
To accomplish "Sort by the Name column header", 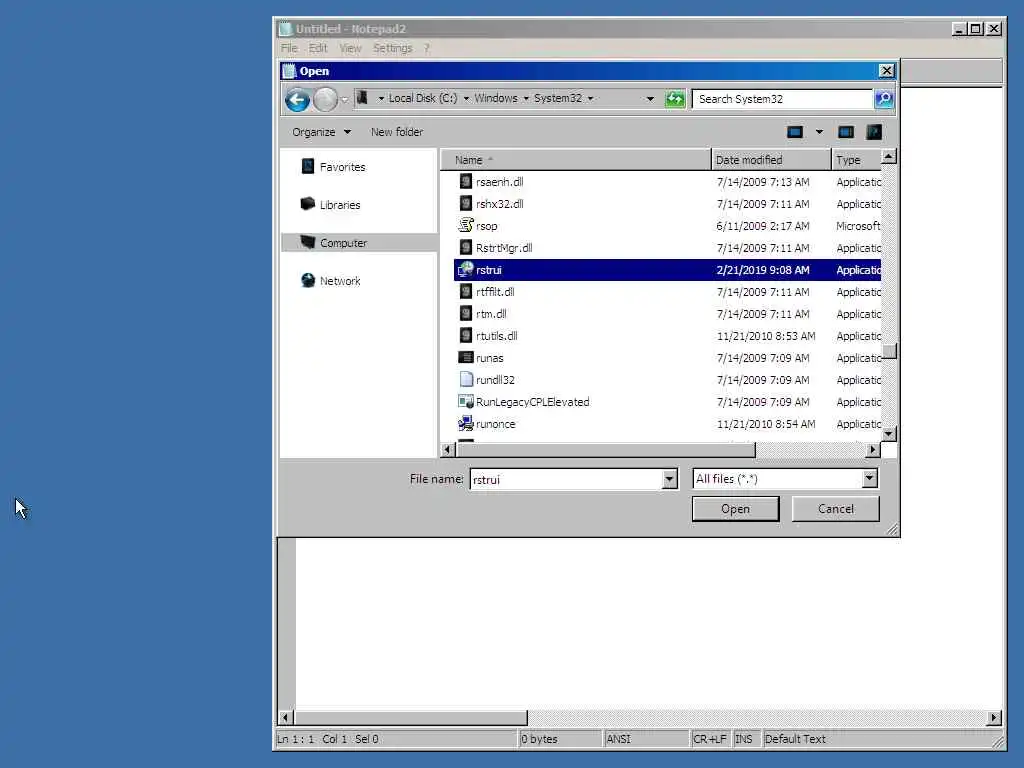I will tap(575, 160).
